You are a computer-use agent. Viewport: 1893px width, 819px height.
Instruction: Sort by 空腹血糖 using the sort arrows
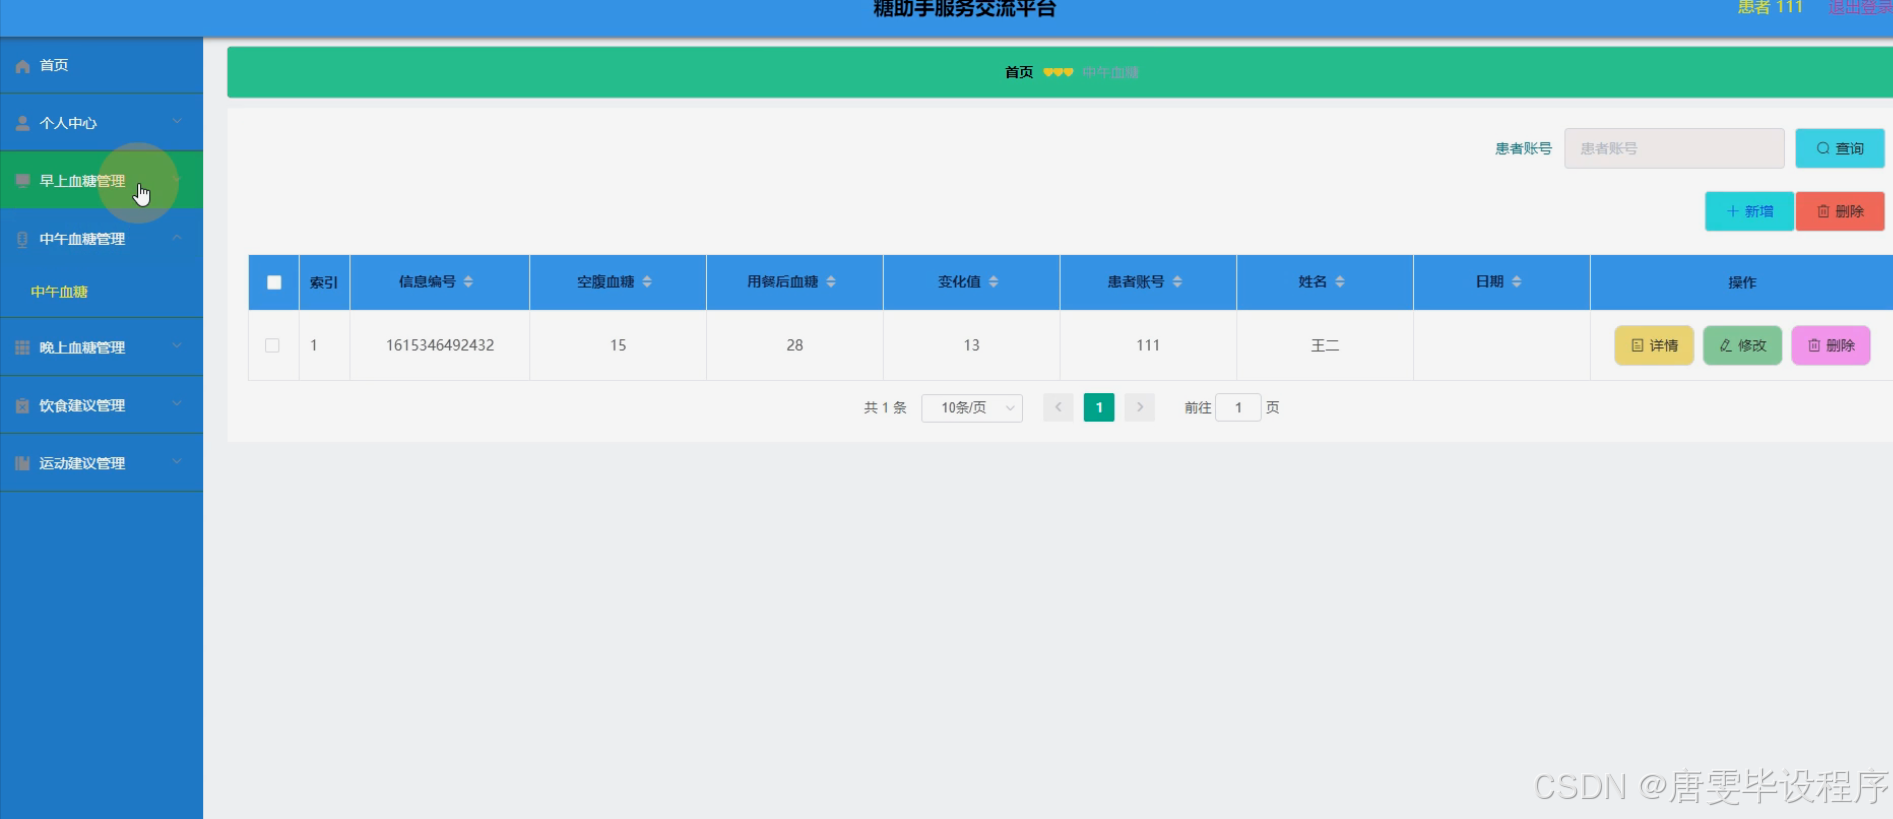click(647, 282)
